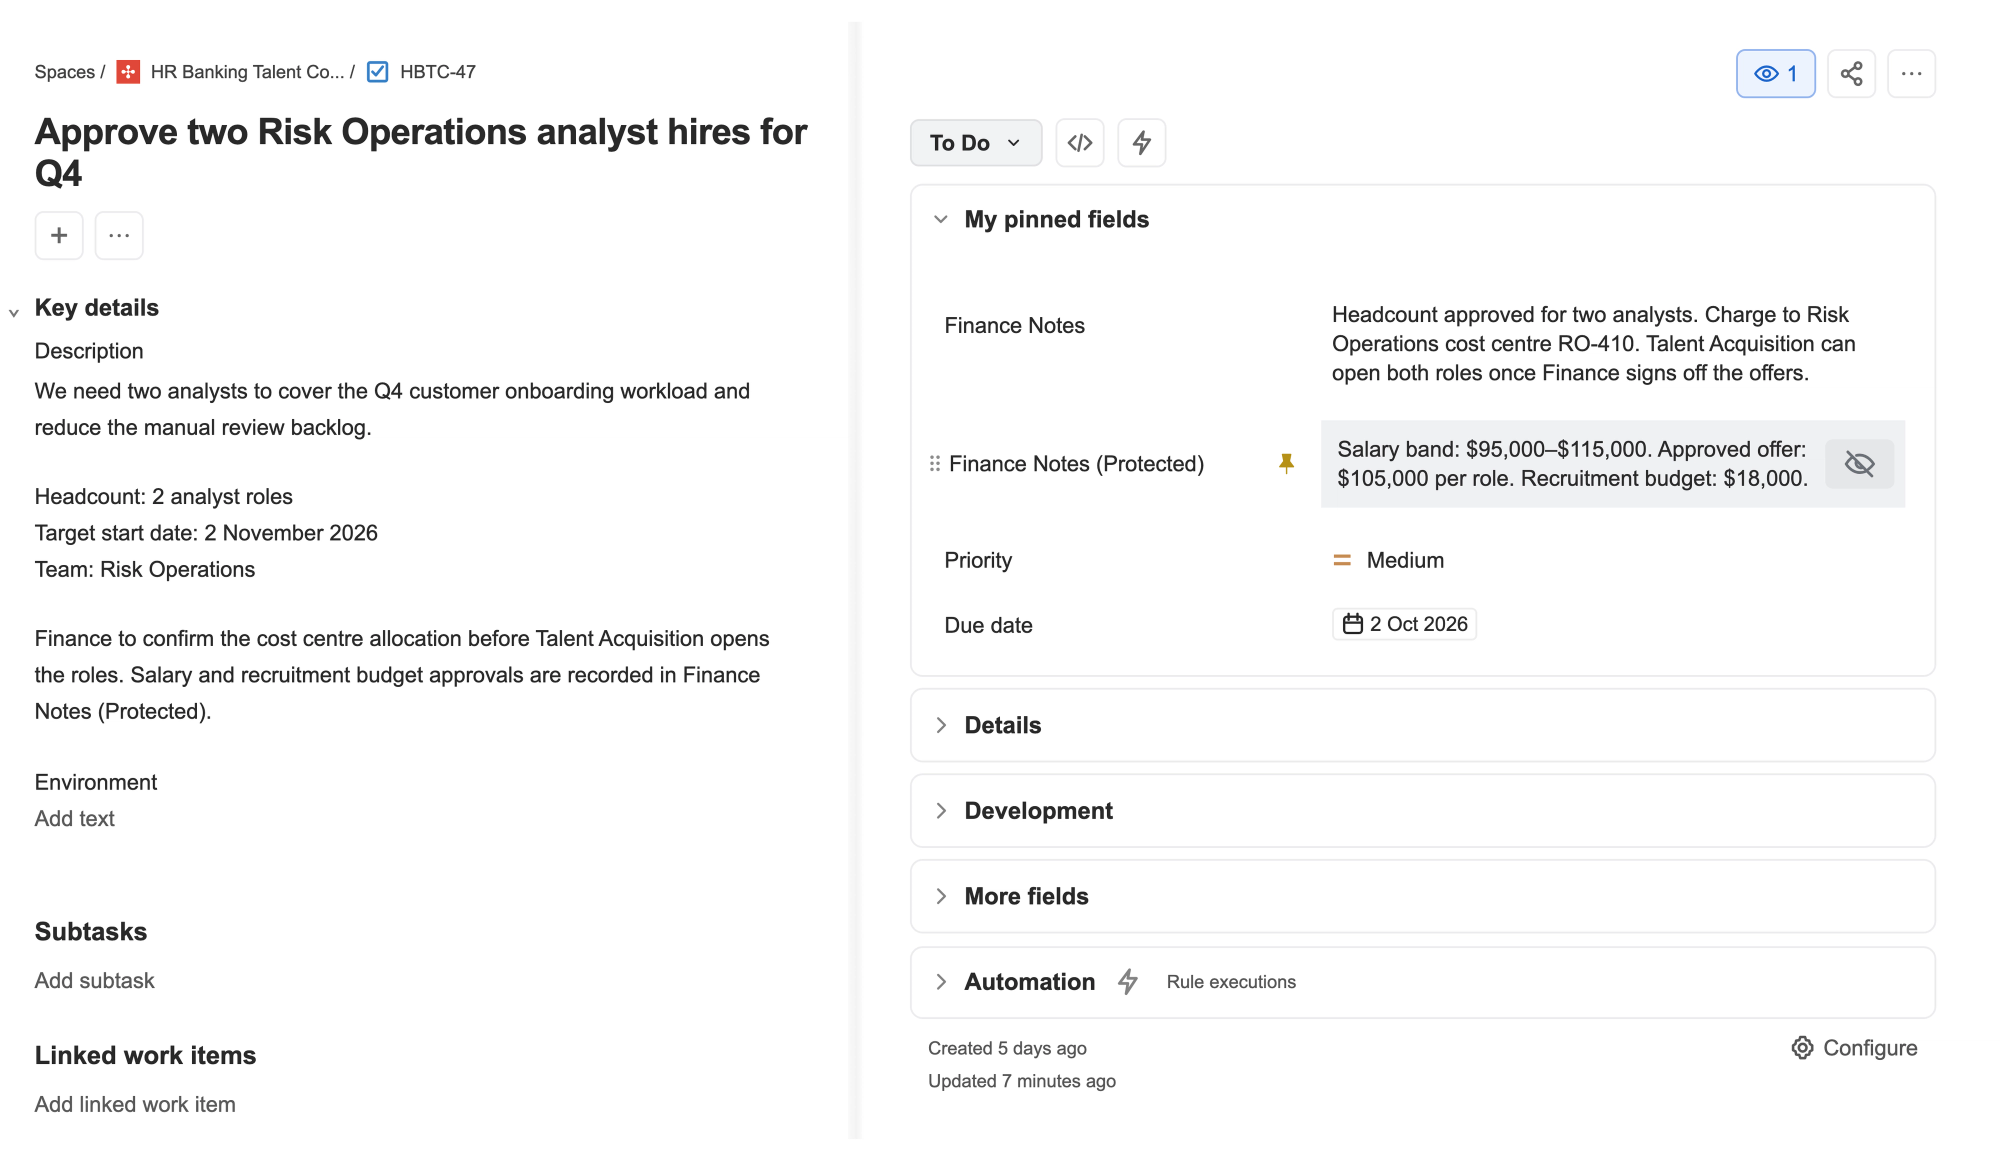This screenshot has height=1170, width=2000.
Task: Unpin Finance Notes (Protected) with pin icon
Action: click(1286, 463)
